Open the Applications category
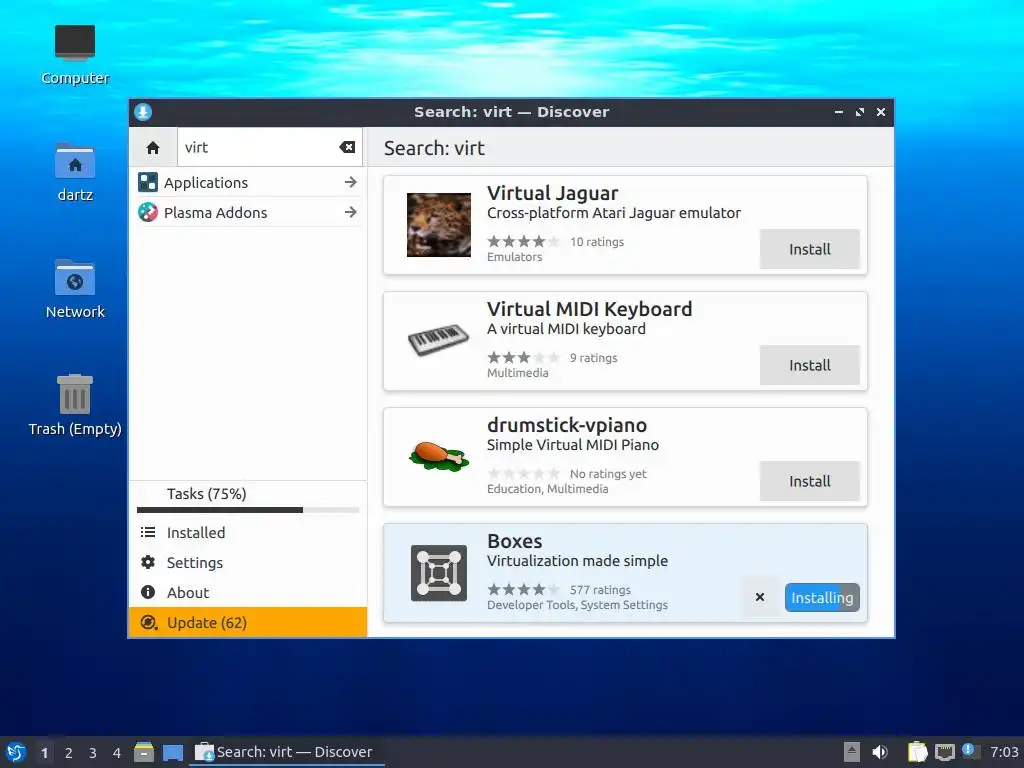The height and width of the screenshot is (768, 1024). (x=248, y=182)
